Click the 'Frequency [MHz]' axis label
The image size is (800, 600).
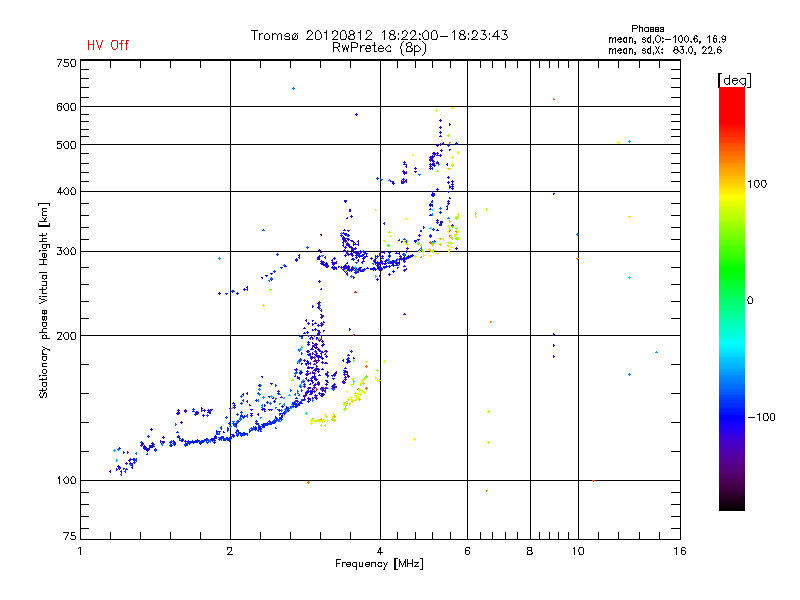[379, 564]
